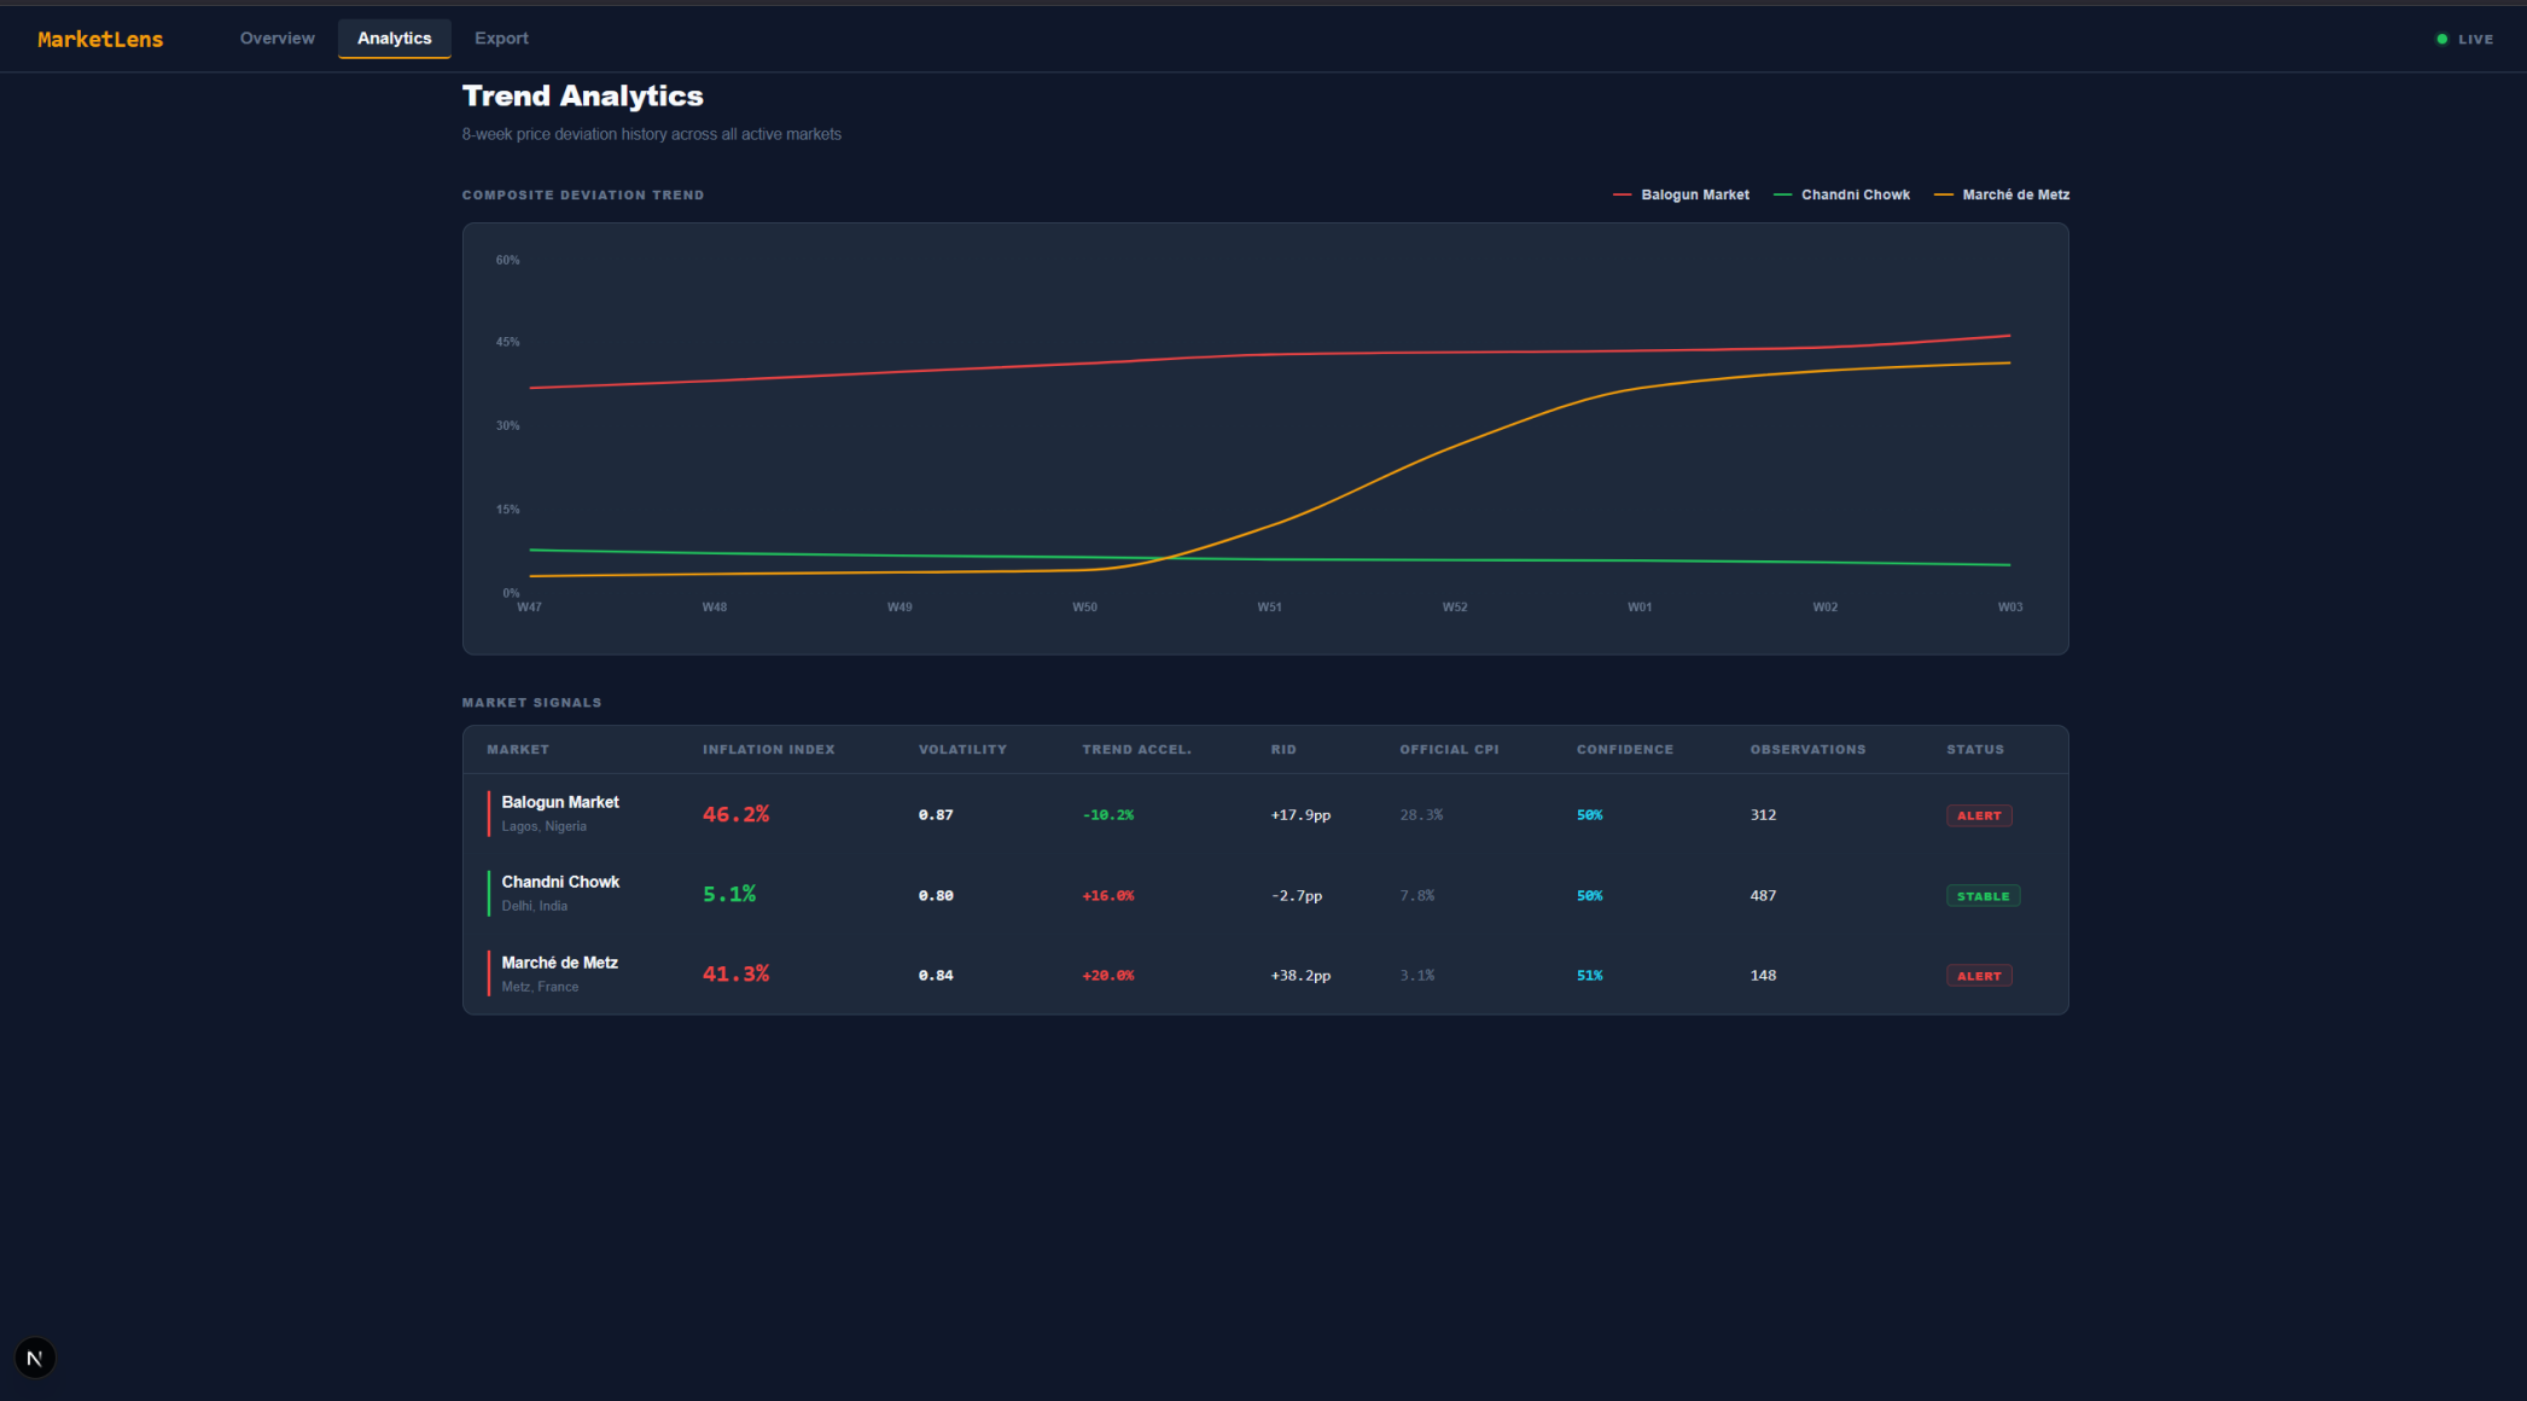Click the MarketLens logo
Viewport: 2527px width, 1401px height.
point(100,39)
